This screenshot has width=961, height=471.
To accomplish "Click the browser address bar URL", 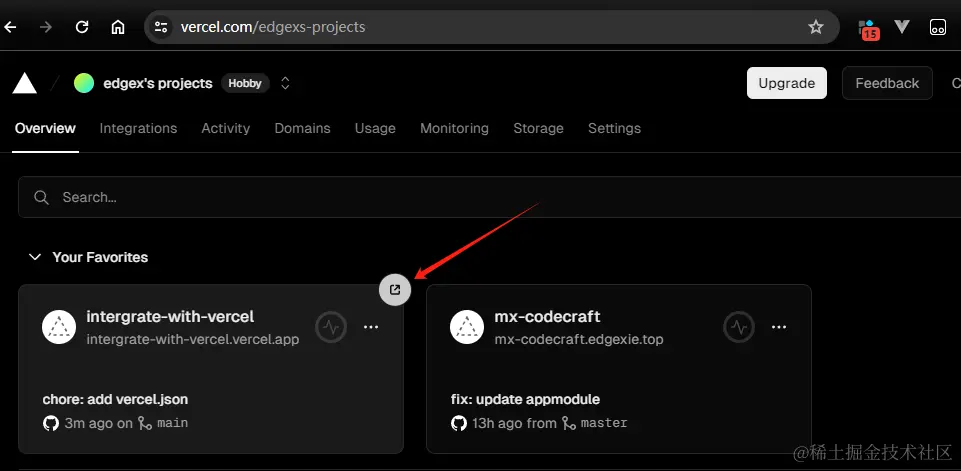I will click(273, 27).
